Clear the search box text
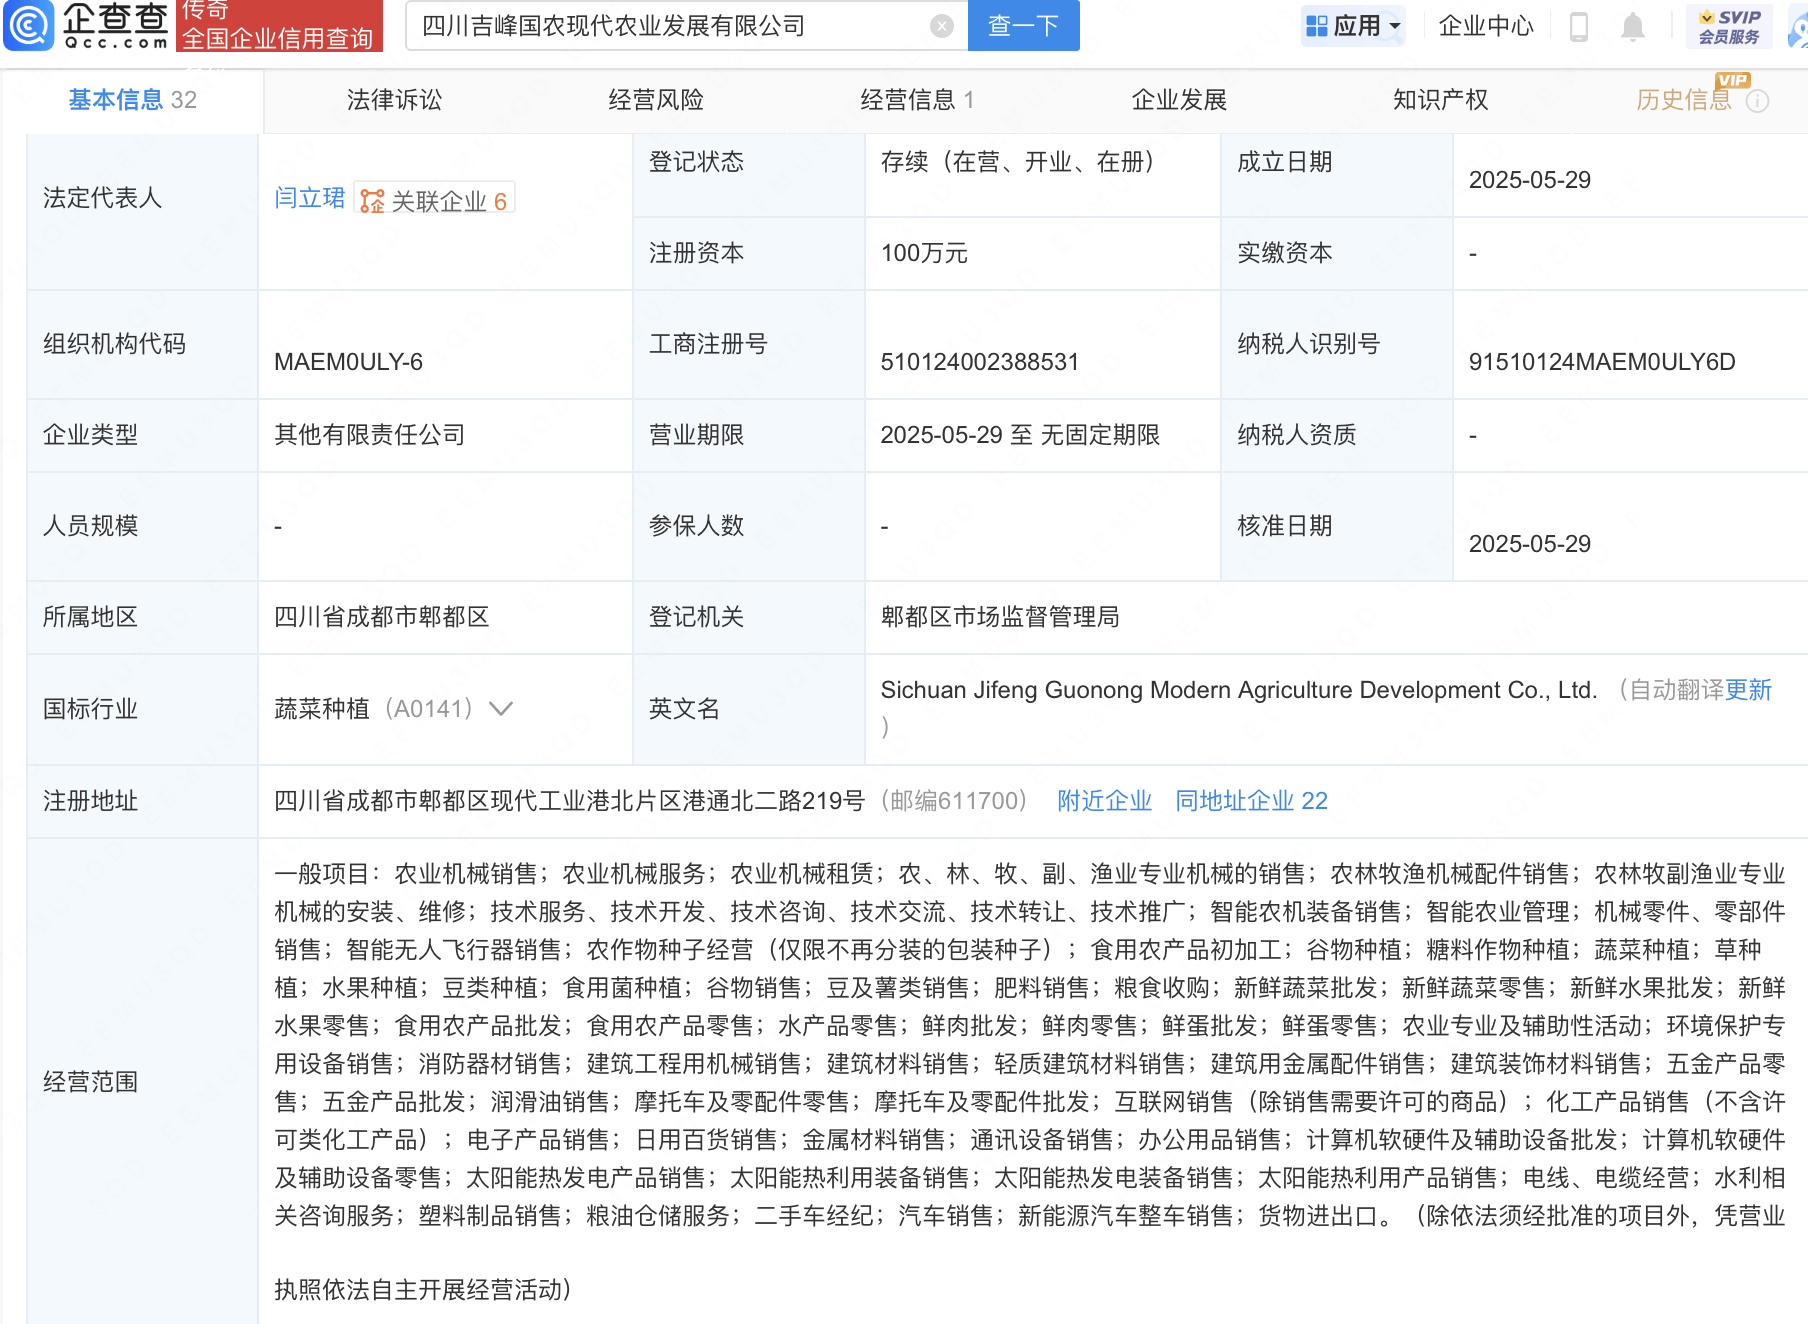Image resolution: width=1808 pixels, height=1324 pixels. [x=941, y=26]
